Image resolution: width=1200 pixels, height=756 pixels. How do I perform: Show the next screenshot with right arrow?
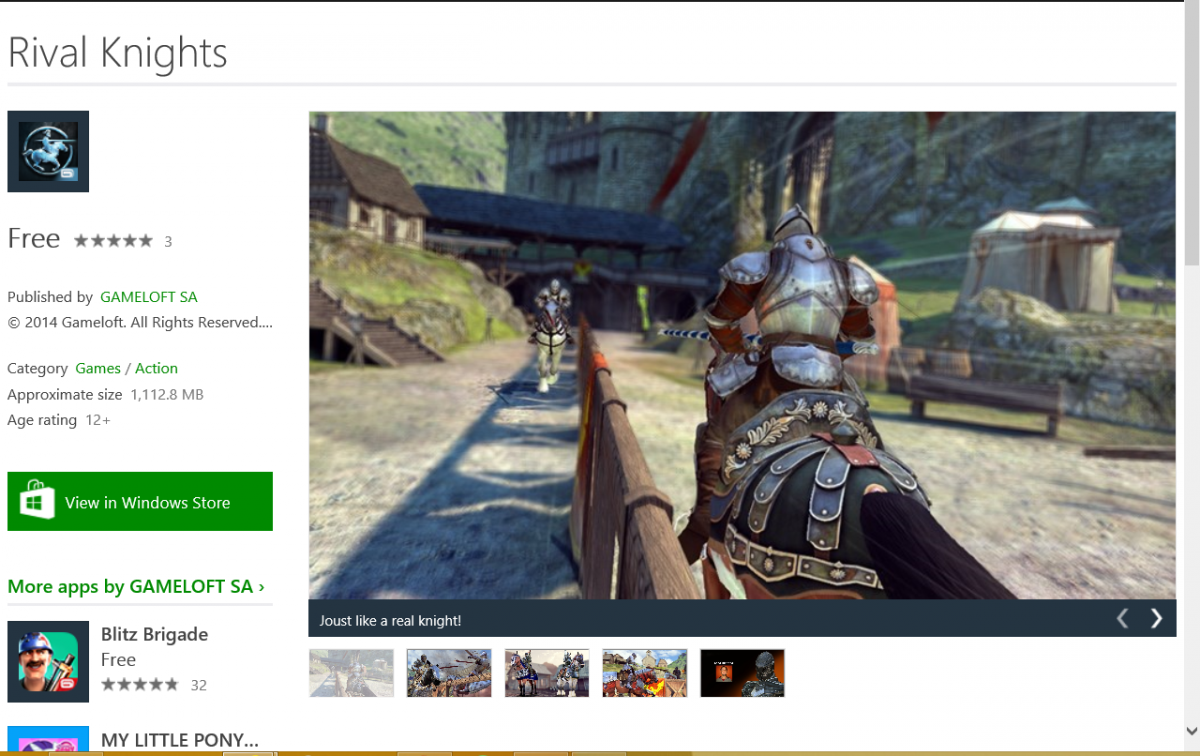pyautogui.click(x=1156, y=619)
